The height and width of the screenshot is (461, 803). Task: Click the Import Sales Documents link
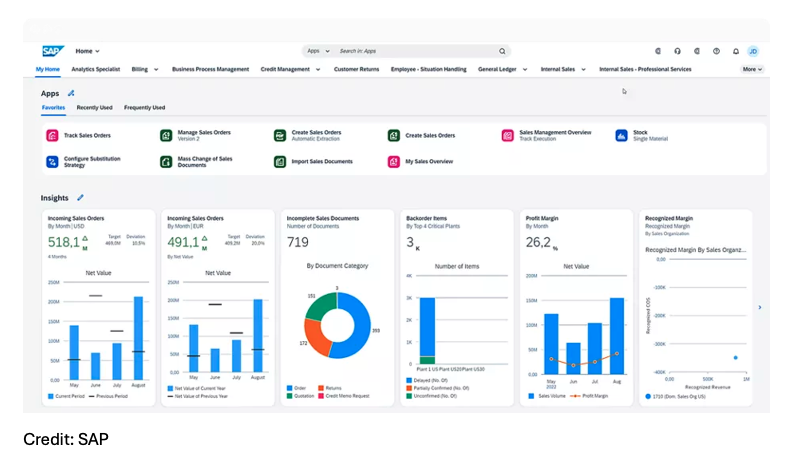321,161
